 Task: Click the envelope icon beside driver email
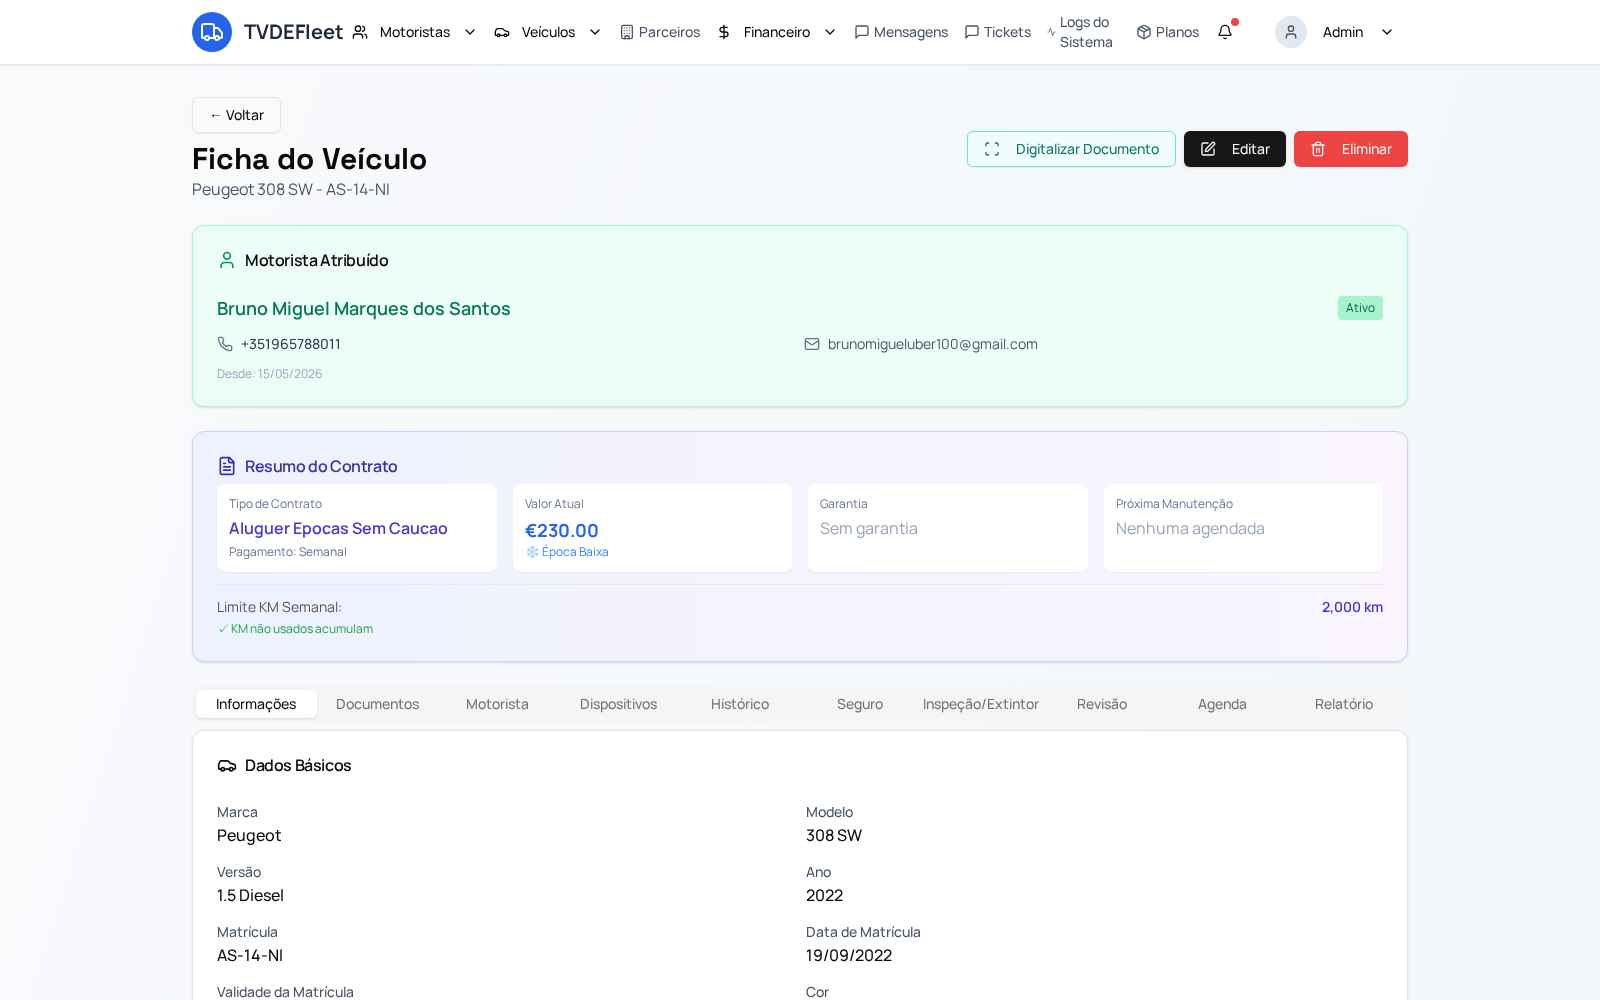(812, 344)
